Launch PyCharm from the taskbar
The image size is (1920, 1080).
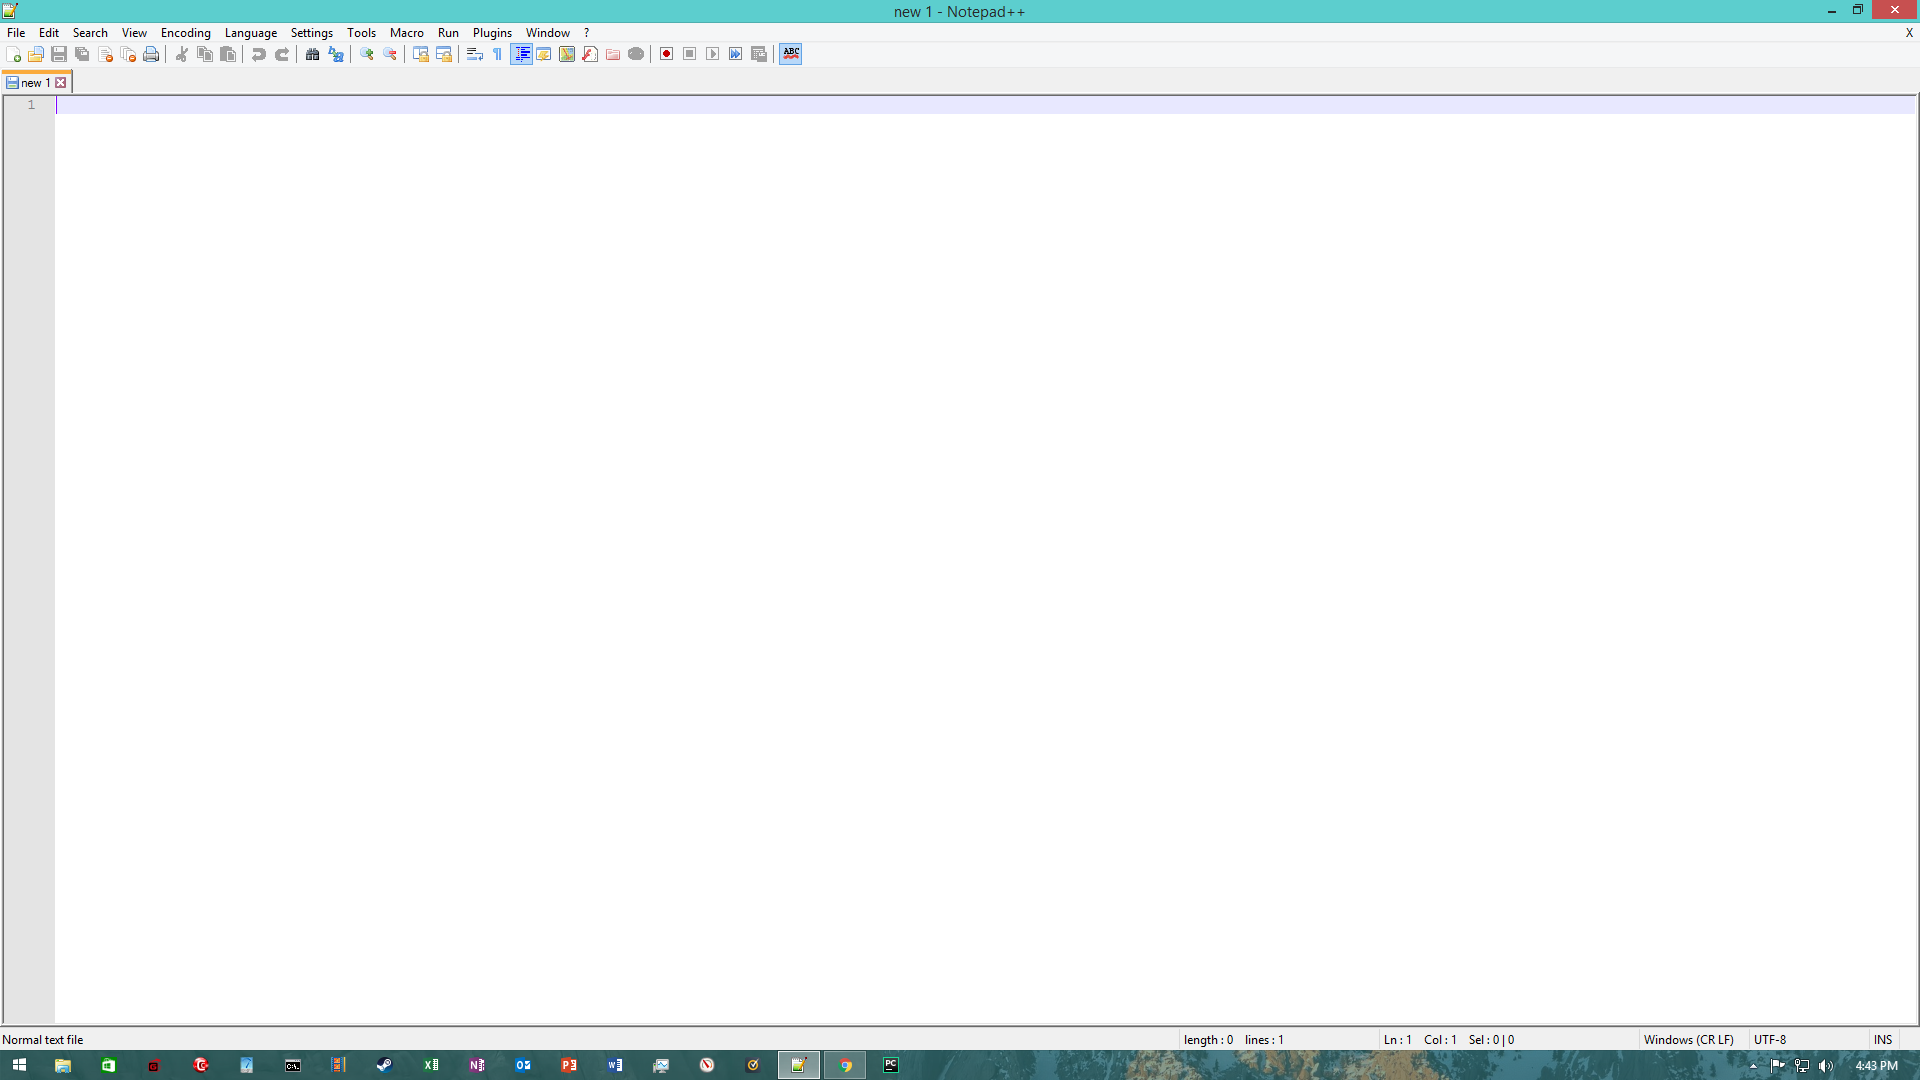[891, 1065]
